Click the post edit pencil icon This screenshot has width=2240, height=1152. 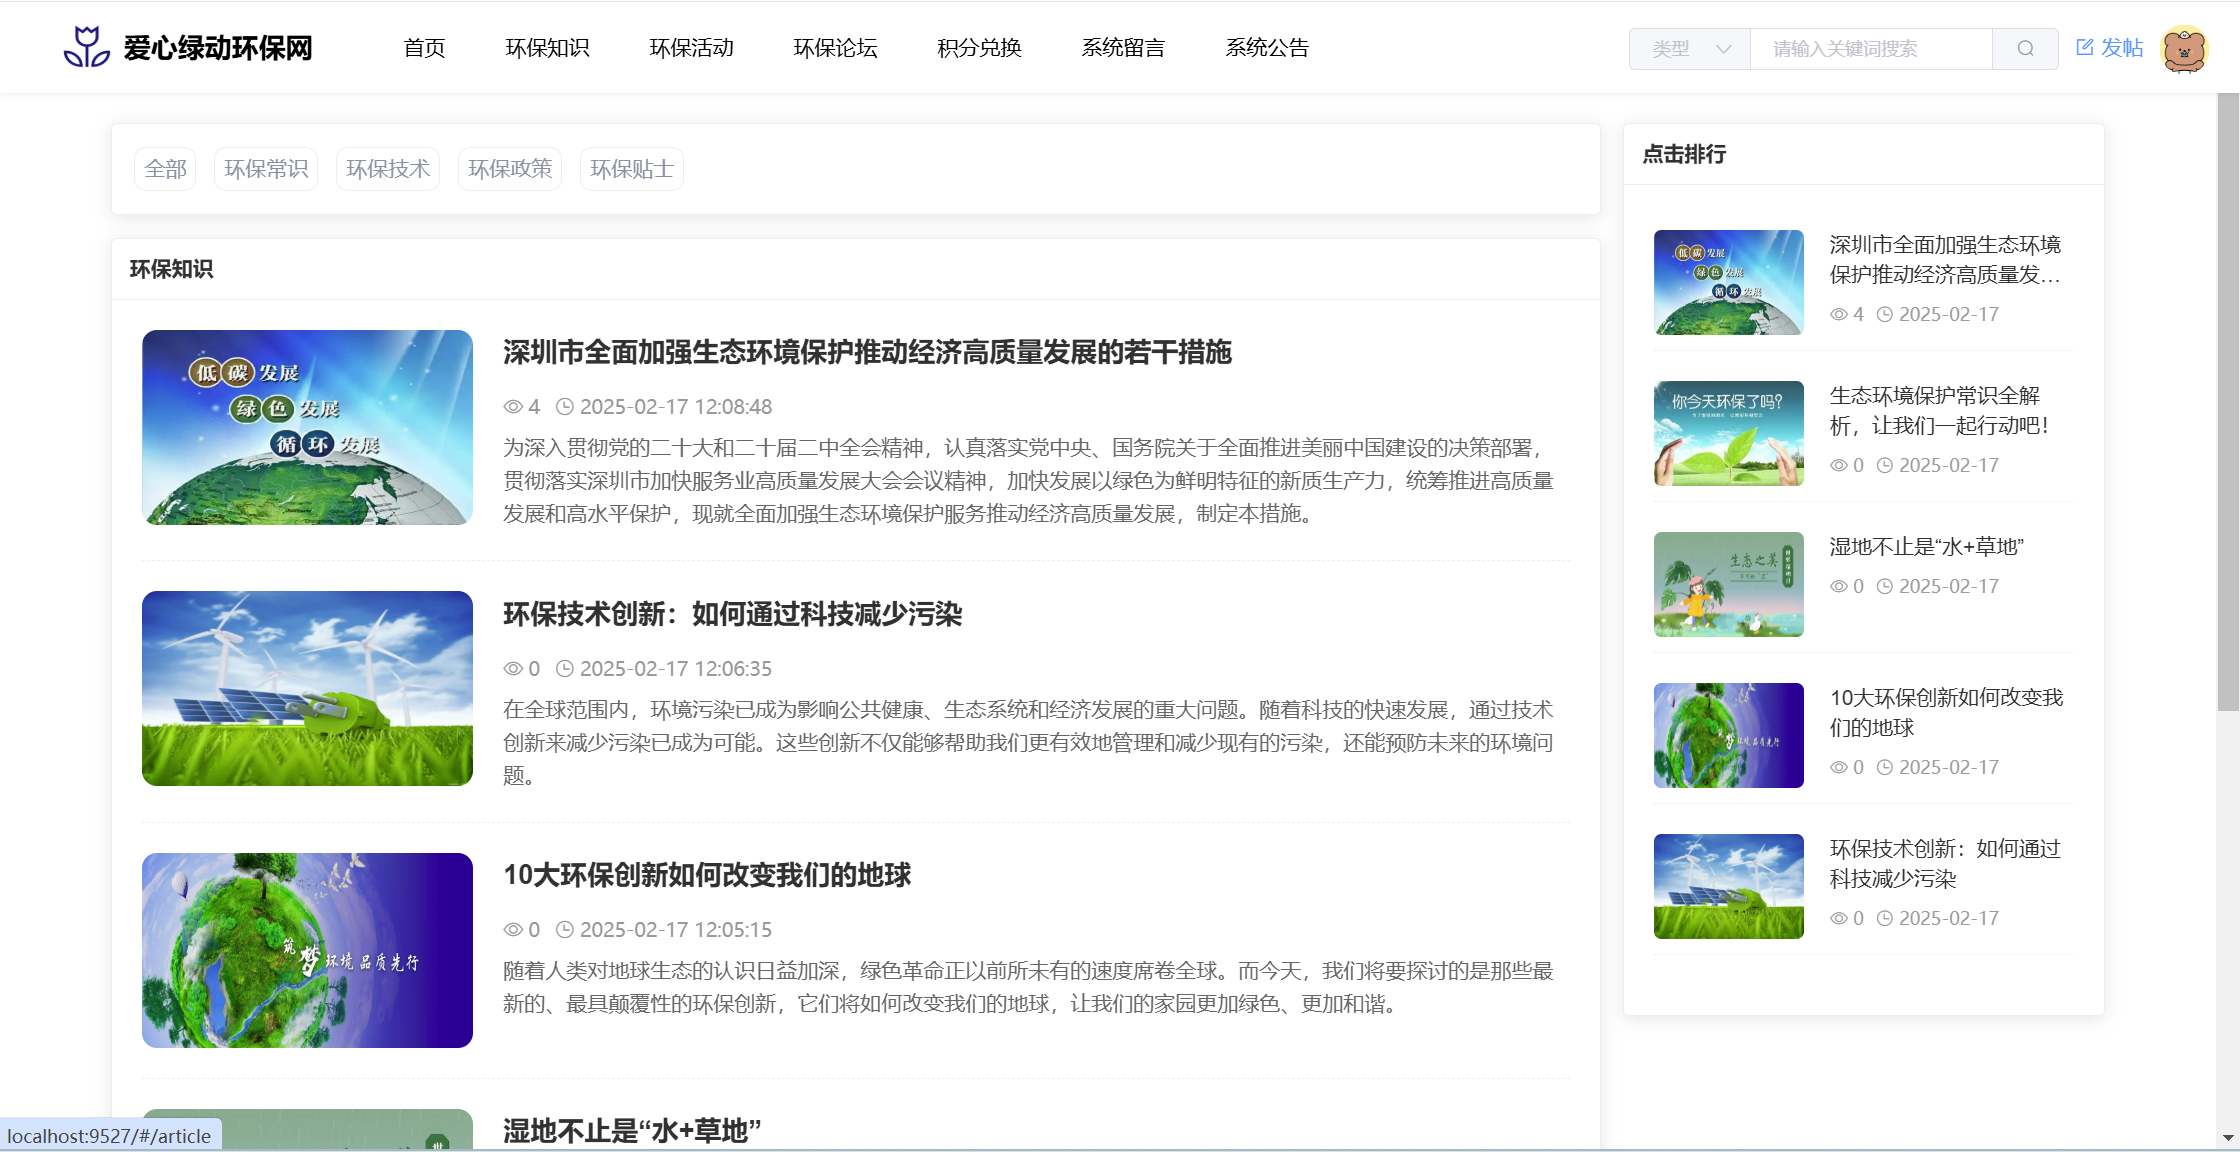point(2085,47)
